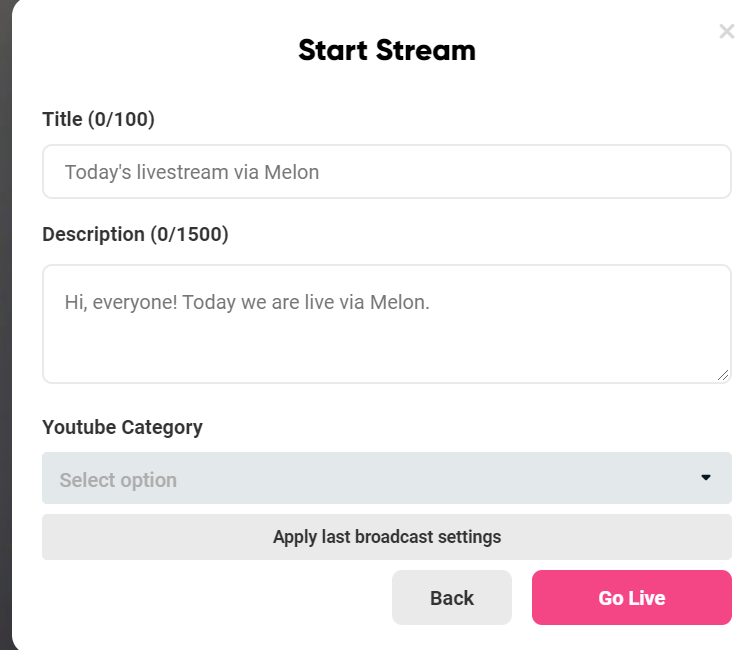Close the Start Stream dialog
752x650 pixels.
tap(726, 32)
